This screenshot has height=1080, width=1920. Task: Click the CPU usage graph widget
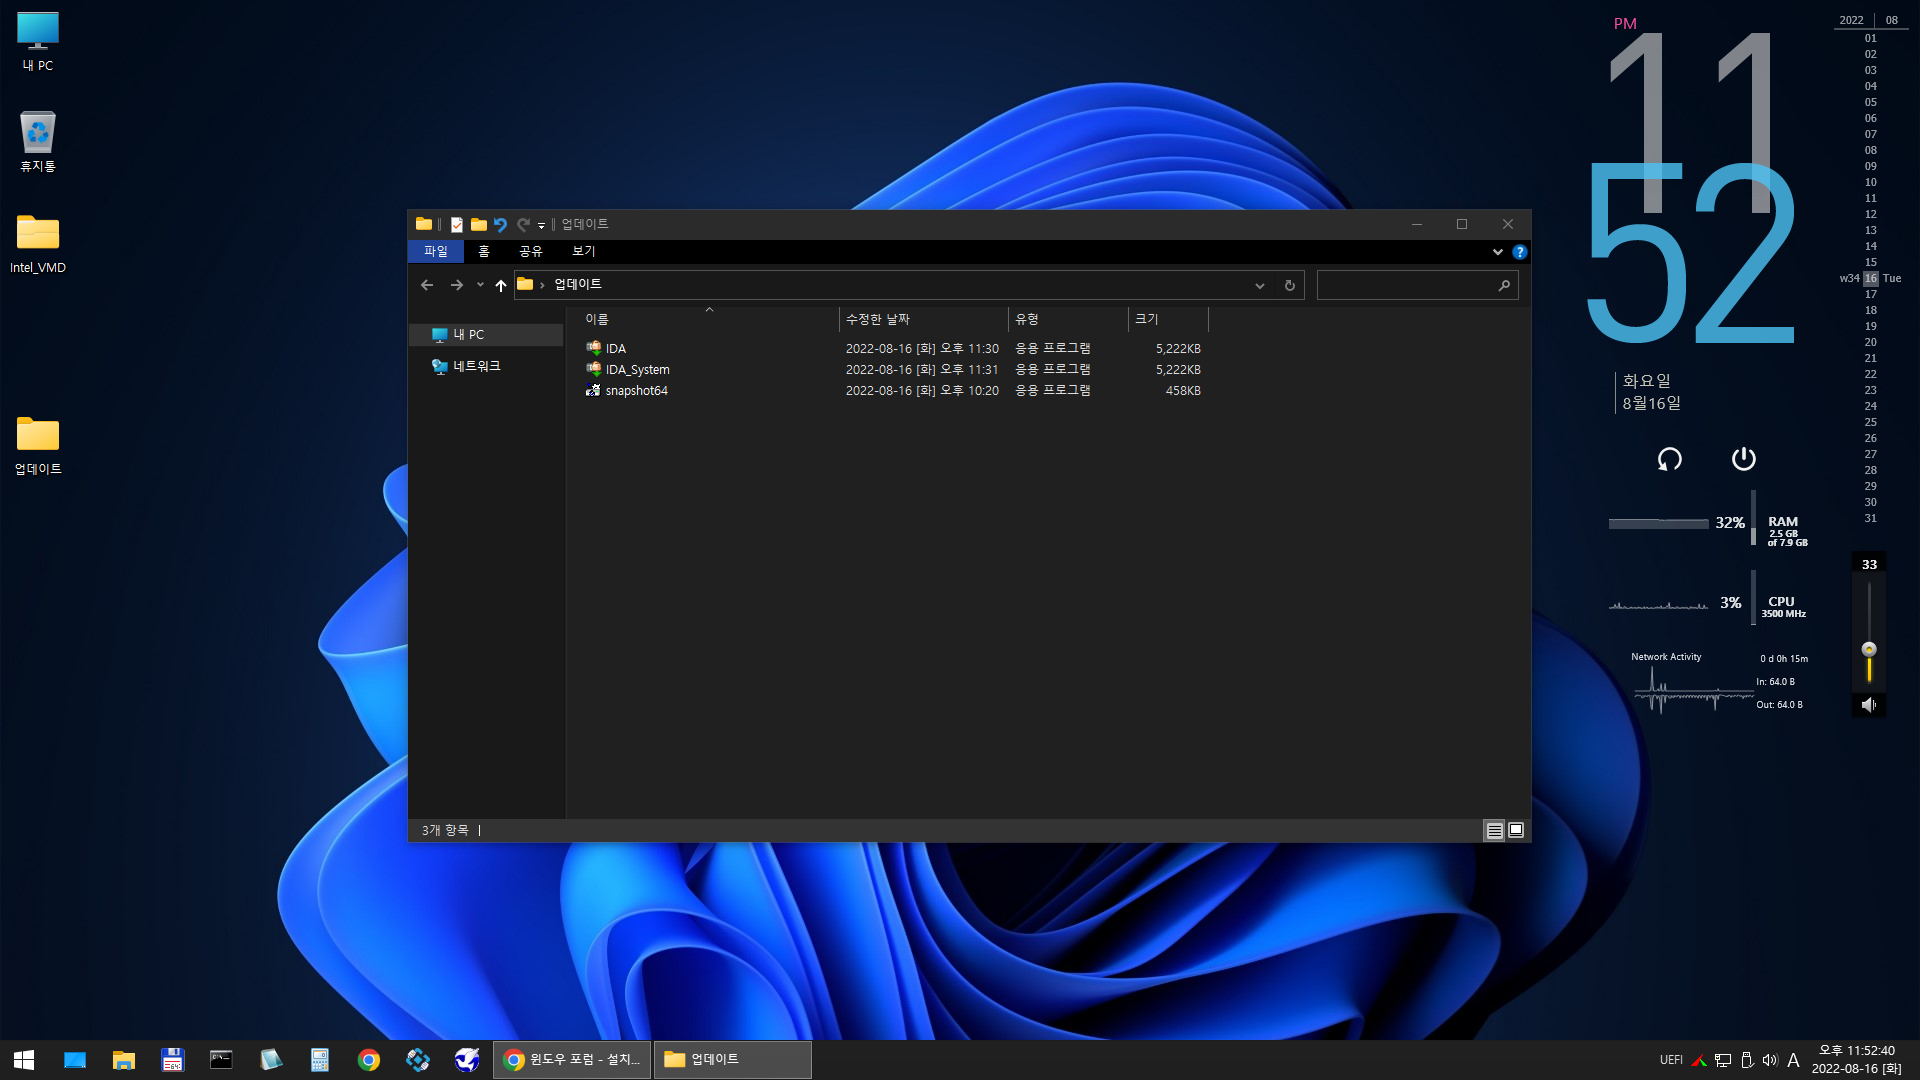[x=1658, y=604]
